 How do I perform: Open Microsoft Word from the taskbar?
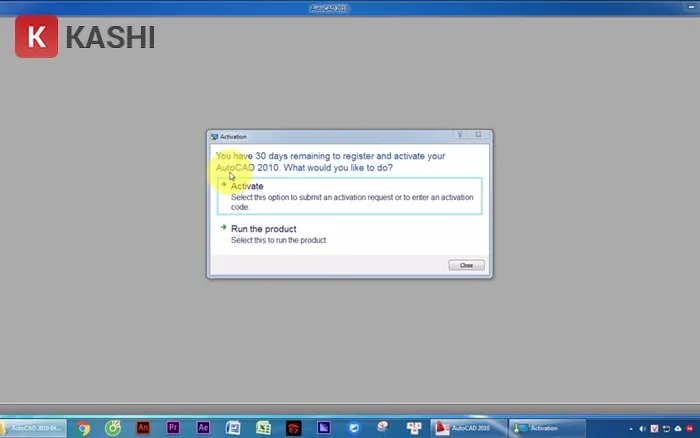[233, 428]
